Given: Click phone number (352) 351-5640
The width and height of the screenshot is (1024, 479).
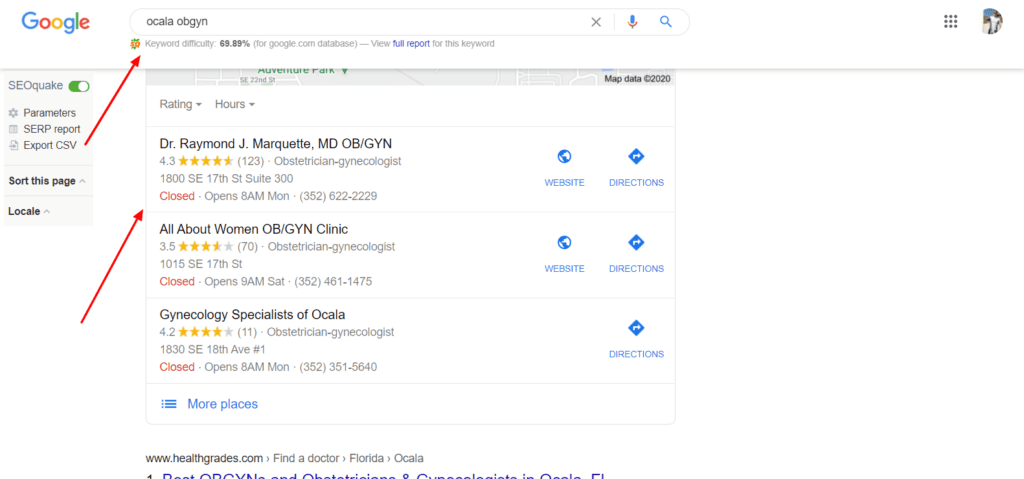Looking at the screenshot, I should [338, 367].
